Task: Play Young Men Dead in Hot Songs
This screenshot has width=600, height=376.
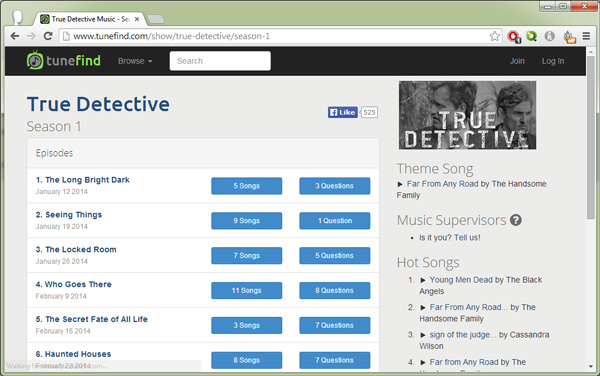Action: pyautogui.click(x=423, y=280)
